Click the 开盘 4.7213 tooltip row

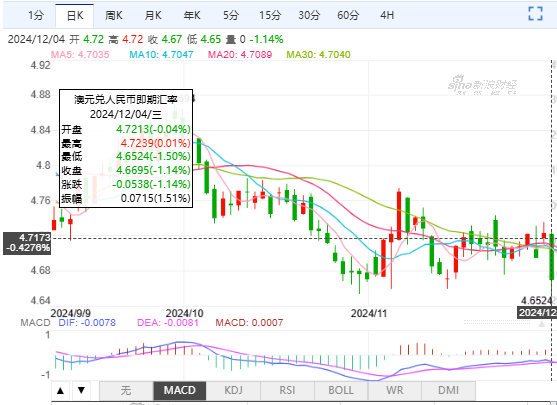[x=126, y=129]
